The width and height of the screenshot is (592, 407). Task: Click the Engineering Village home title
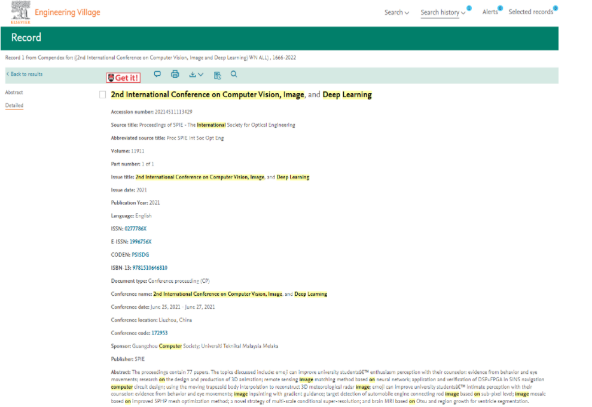point(68,12)
